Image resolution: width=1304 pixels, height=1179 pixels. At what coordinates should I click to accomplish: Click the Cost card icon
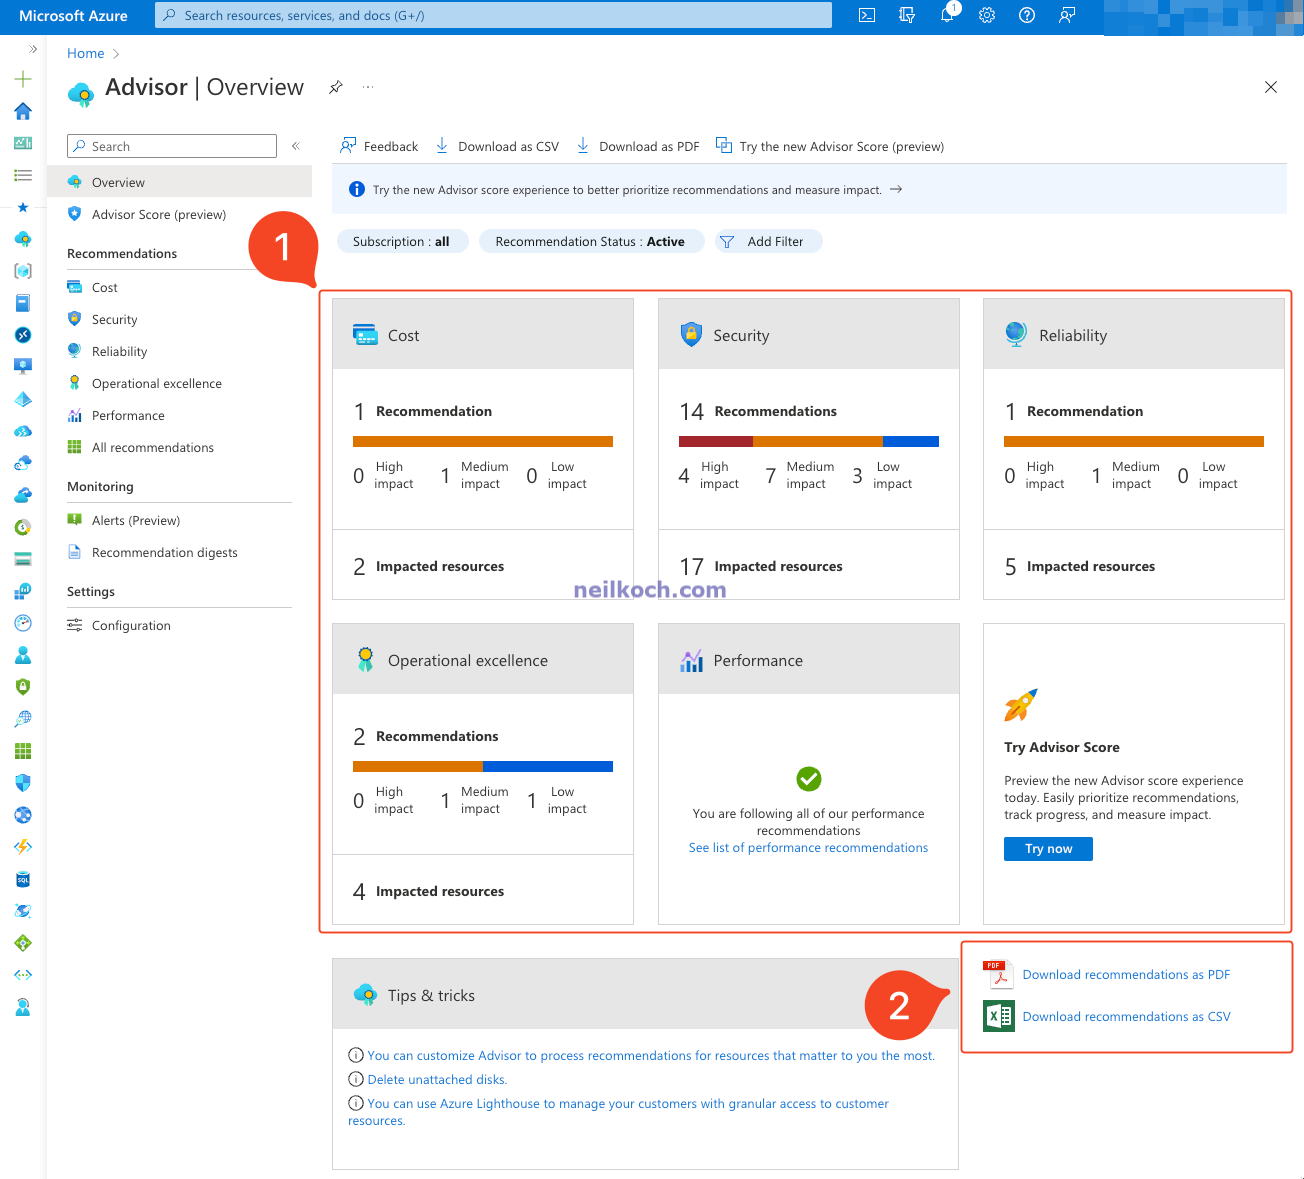point(365,334)
